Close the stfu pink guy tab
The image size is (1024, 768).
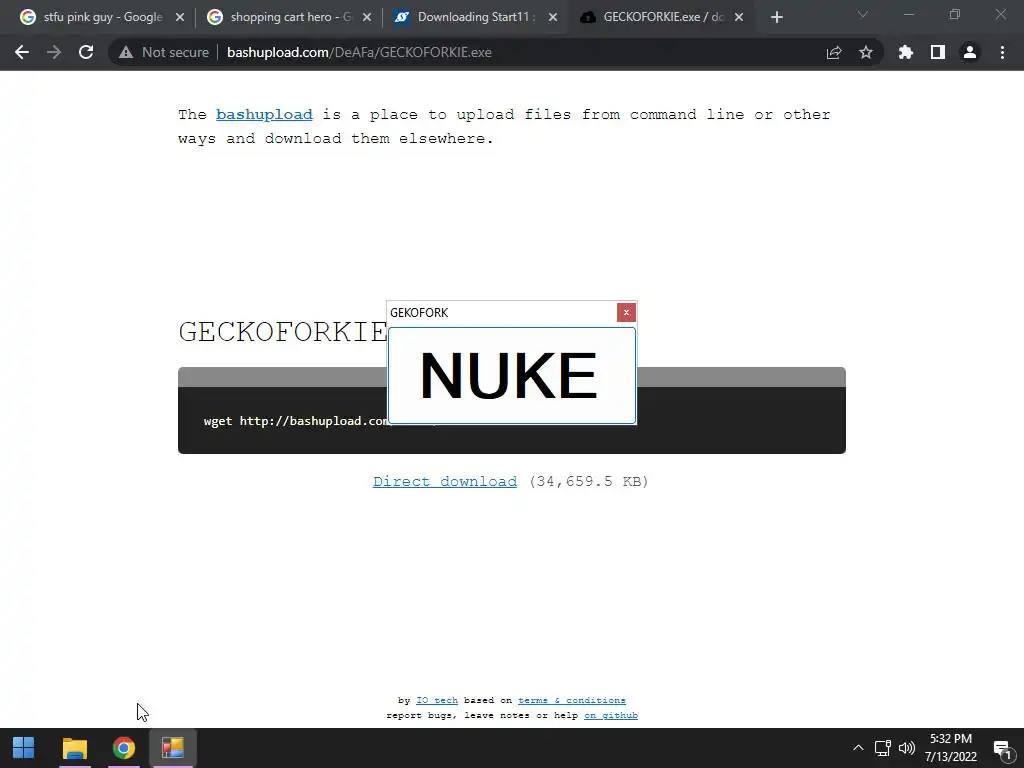click(180, 18)
